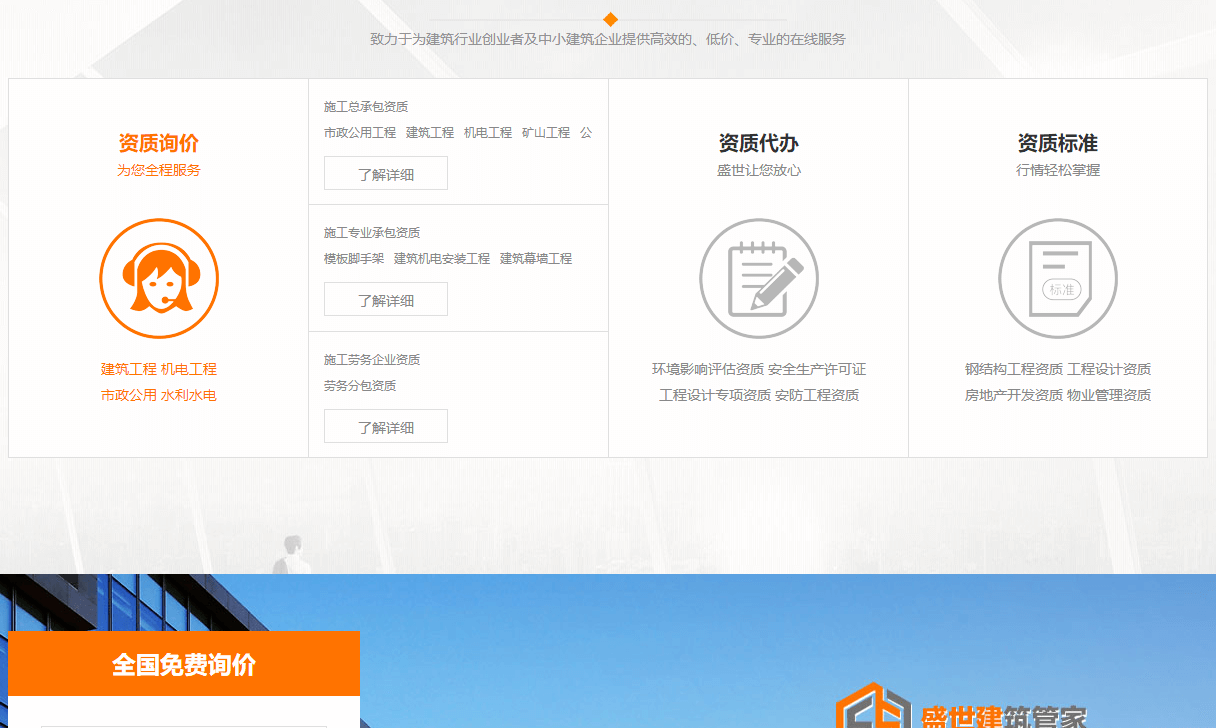Screen dimensions: 1216x728
Task: Click 安全生产许可证 link
Action: pos(819,368)
